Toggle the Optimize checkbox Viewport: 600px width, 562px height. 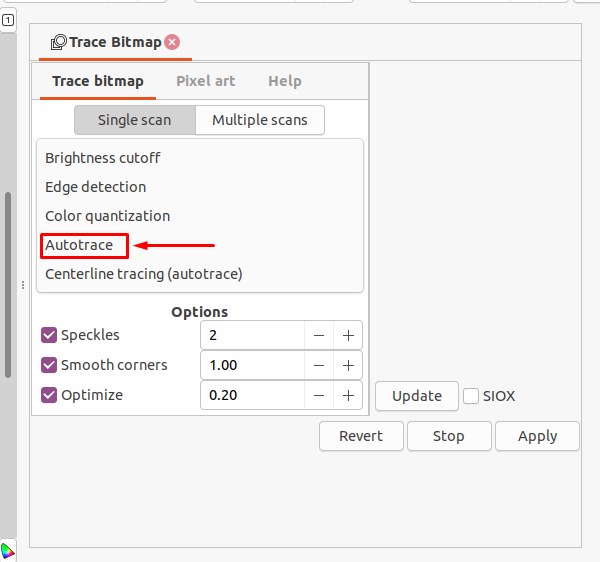tap(49, 396)
